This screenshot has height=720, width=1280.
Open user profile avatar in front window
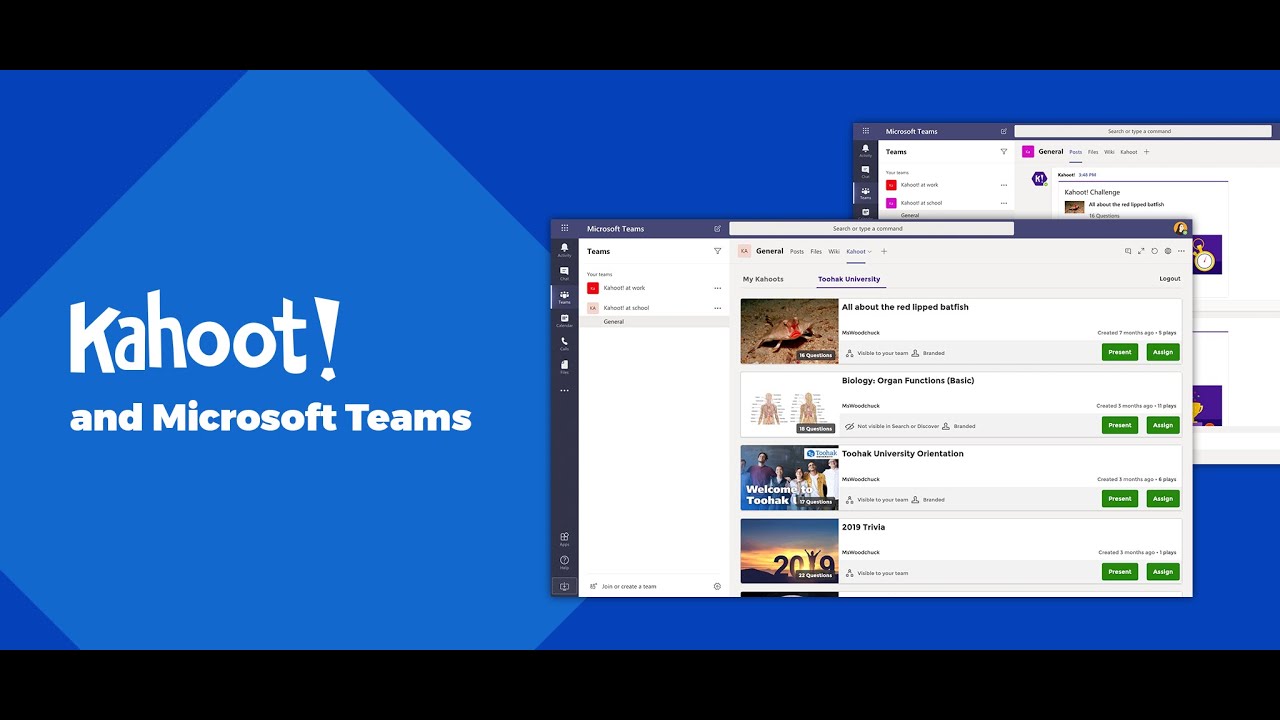[x=1181, y=228]
